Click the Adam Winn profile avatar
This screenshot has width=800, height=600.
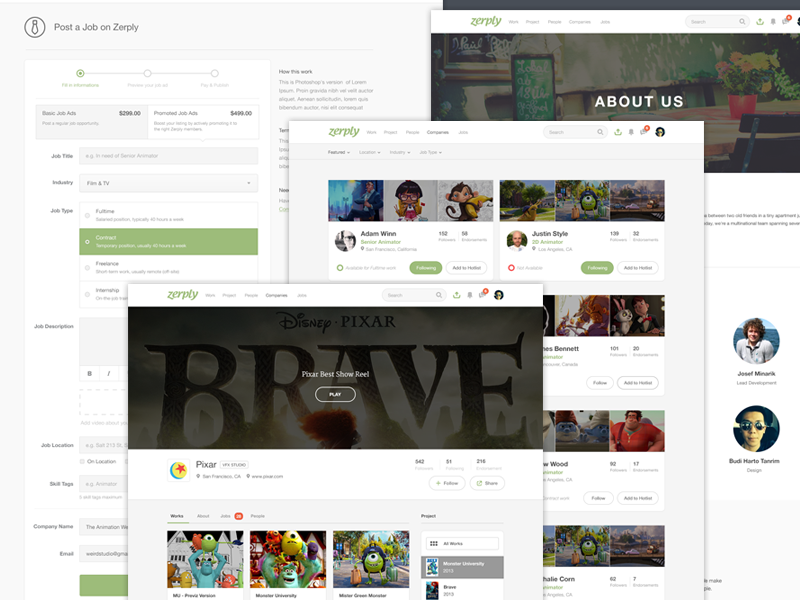(345, 241)
